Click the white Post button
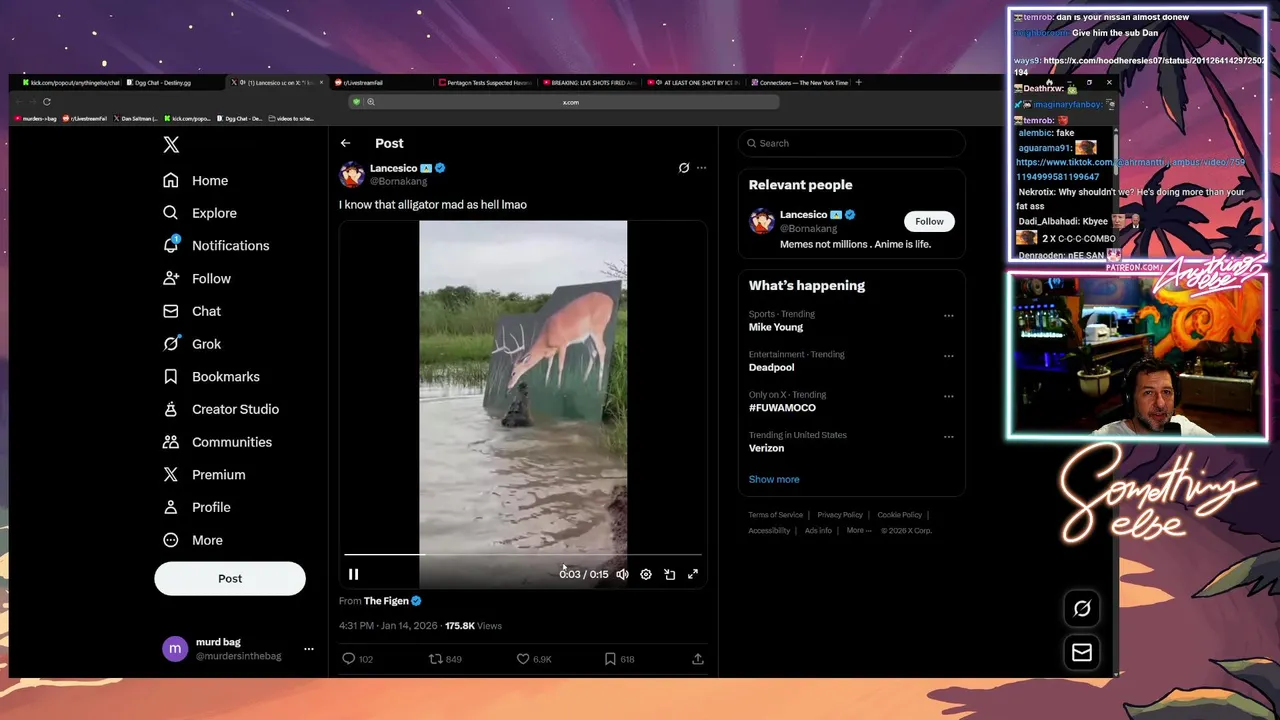The height and width of the screenshot is (720, 1280). [230, 579]
